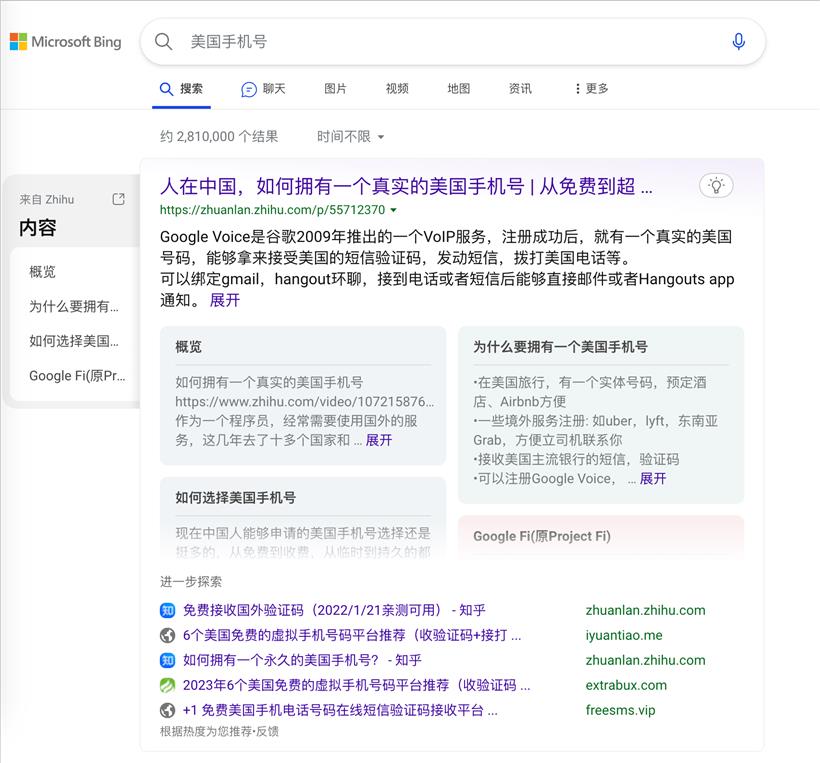
Task: Click the magnifier icon in the search box
Action: (x=164, y=42)
